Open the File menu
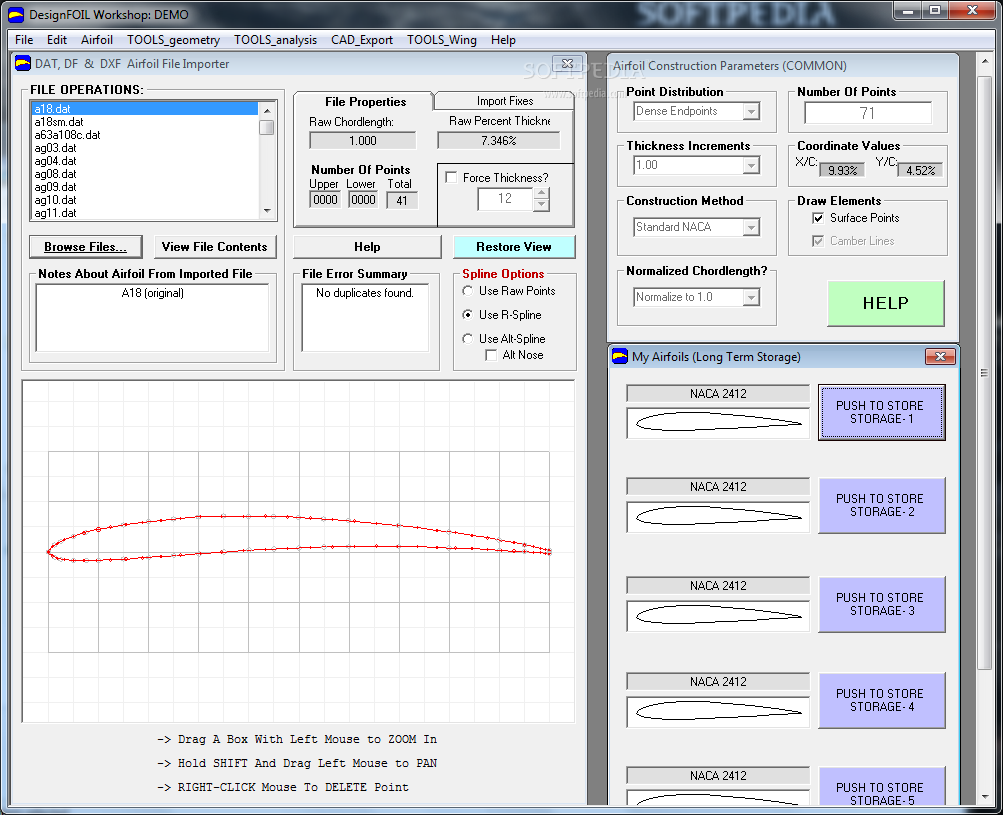 (x=24, y=40)
